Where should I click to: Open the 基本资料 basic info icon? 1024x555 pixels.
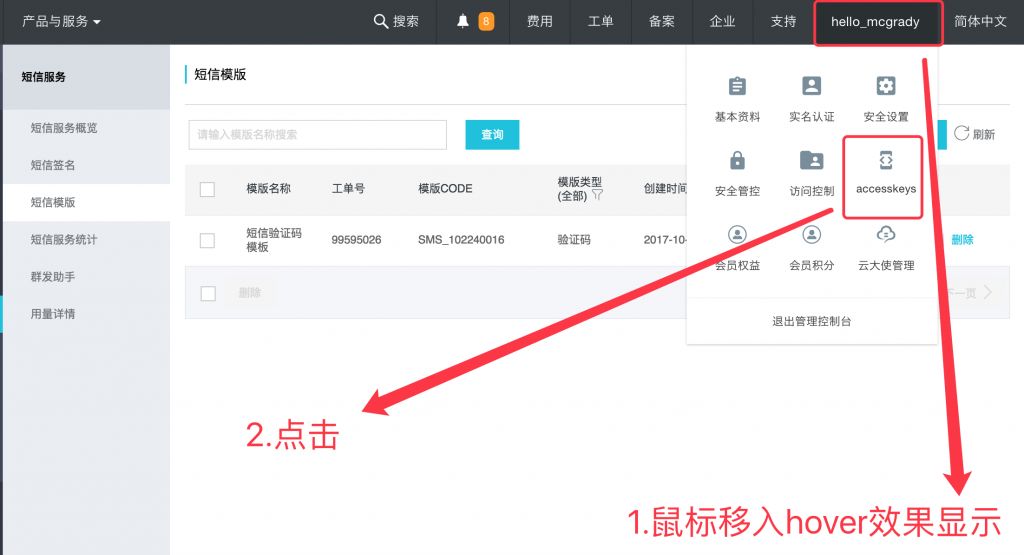pos(737,87)
